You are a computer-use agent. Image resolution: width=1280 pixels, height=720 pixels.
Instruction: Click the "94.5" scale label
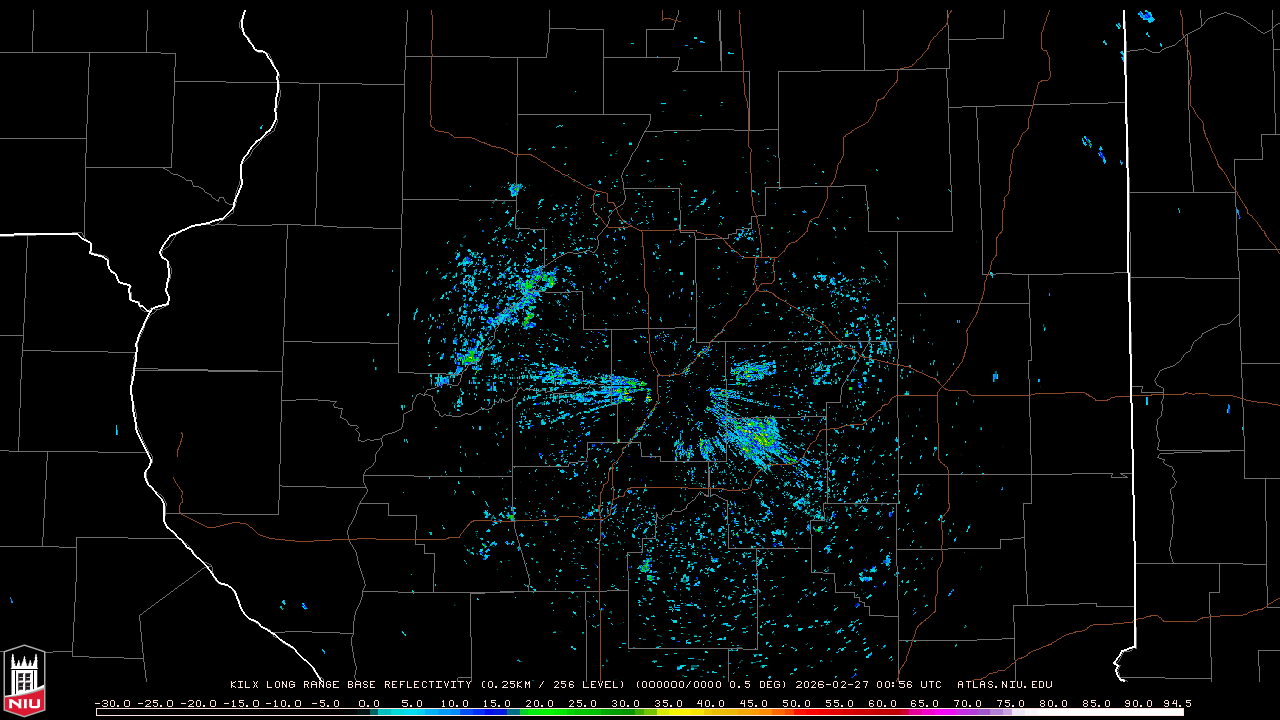click(x=1177, y=703)
